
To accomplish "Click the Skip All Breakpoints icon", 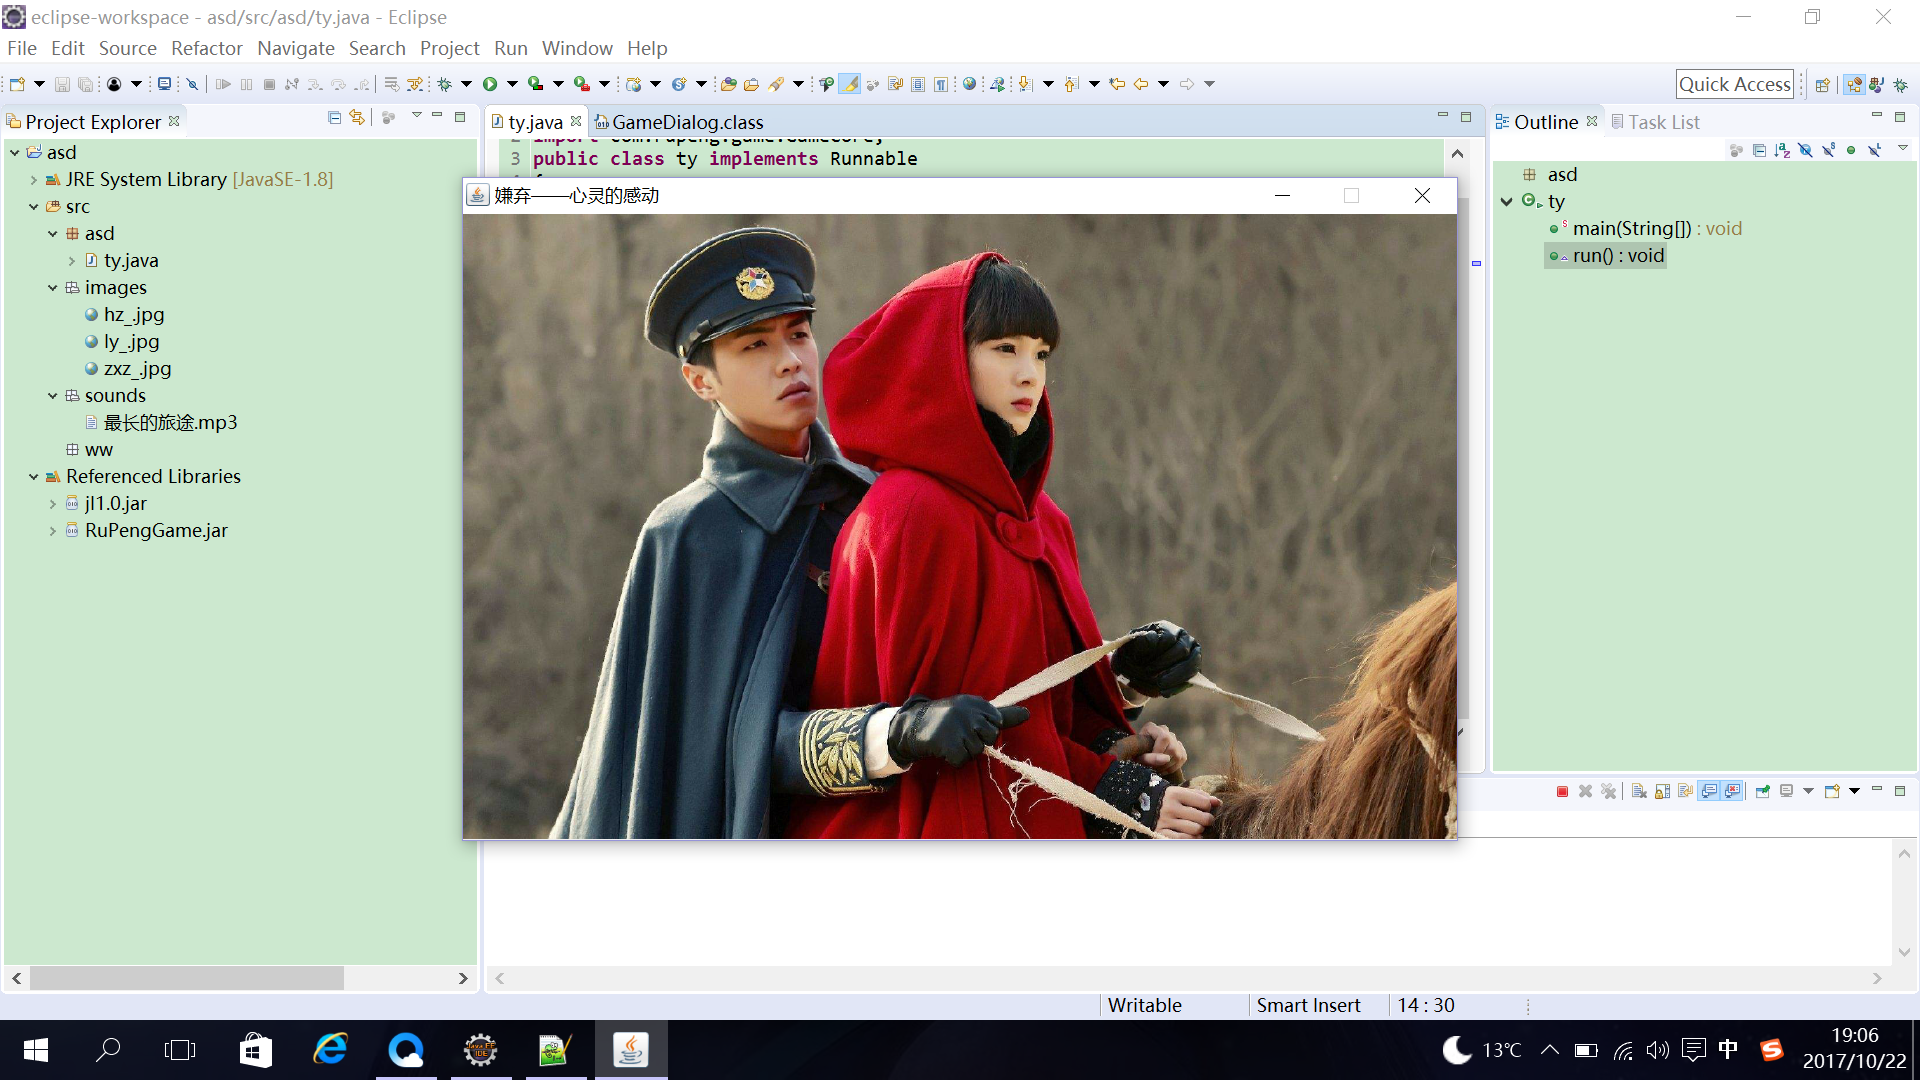I will pyautogui.click(x=193, y=84).
